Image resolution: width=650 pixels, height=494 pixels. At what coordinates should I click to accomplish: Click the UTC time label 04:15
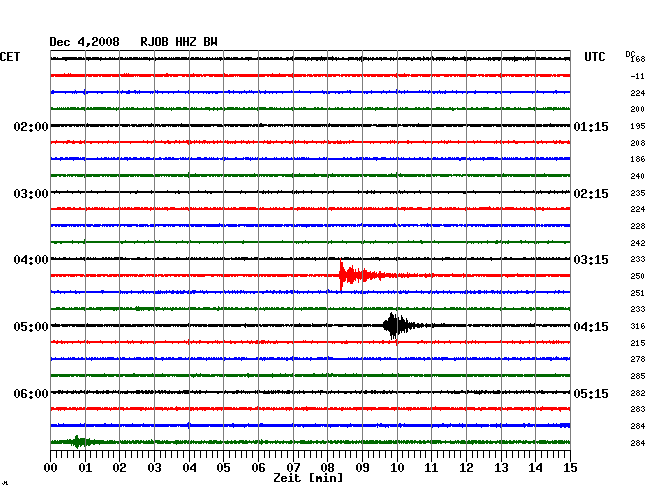[591, 327]
